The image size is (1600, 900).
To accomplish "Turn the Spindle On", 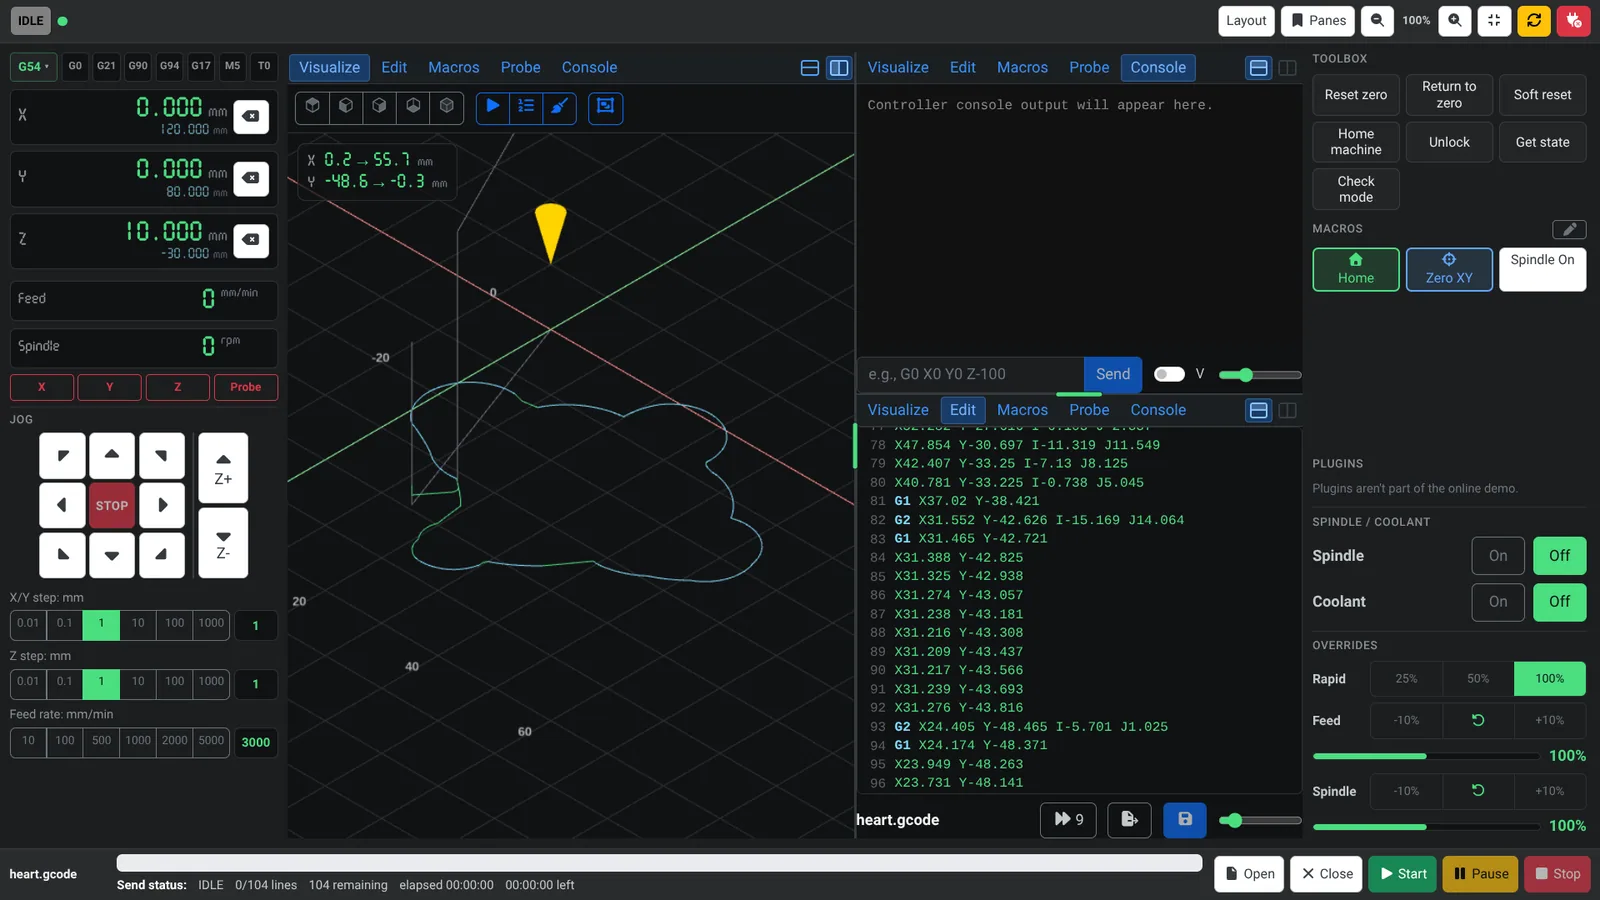I will [x=1498, y=556].
